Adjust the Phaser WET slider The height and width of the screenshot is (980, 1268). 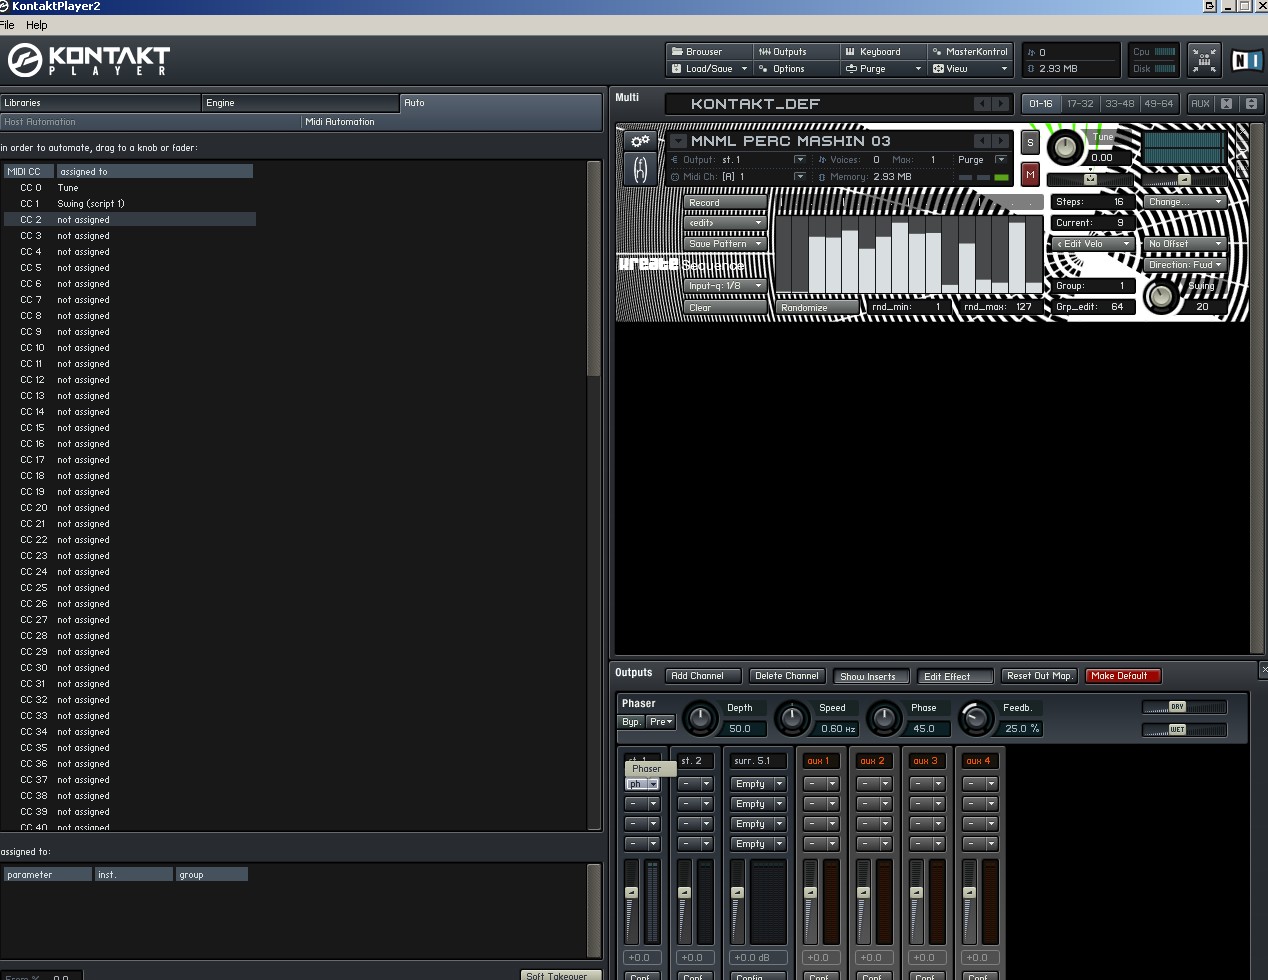tap(1184, 730)
